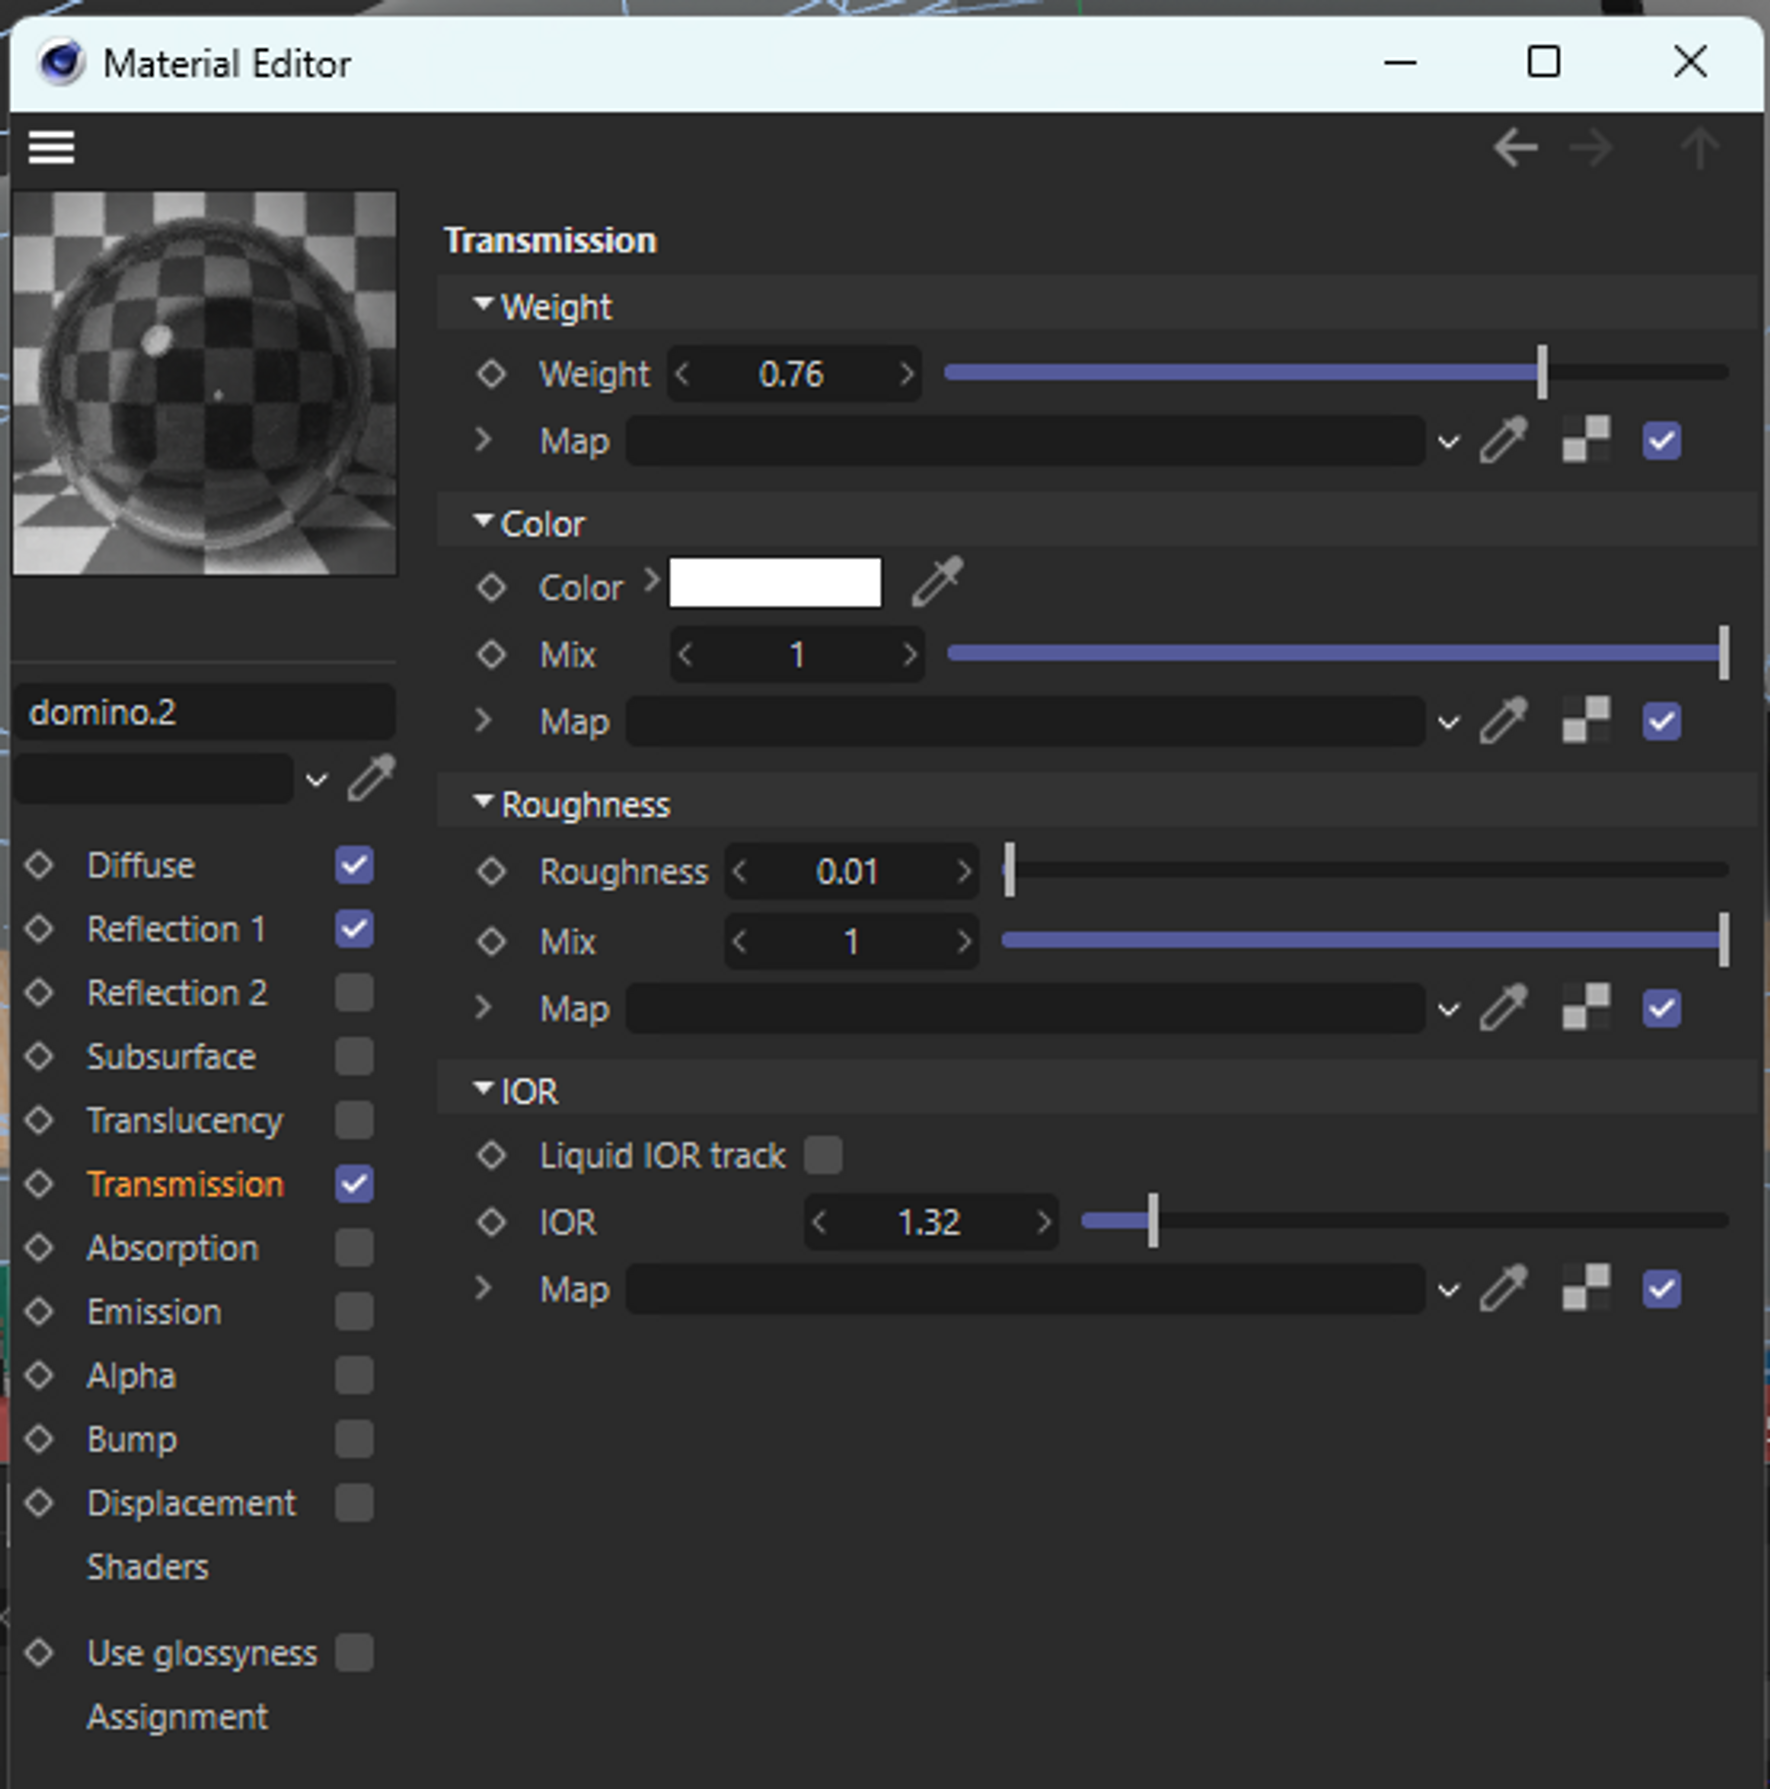Toggle the Use glossyness checkbox

pos(354,1653)
